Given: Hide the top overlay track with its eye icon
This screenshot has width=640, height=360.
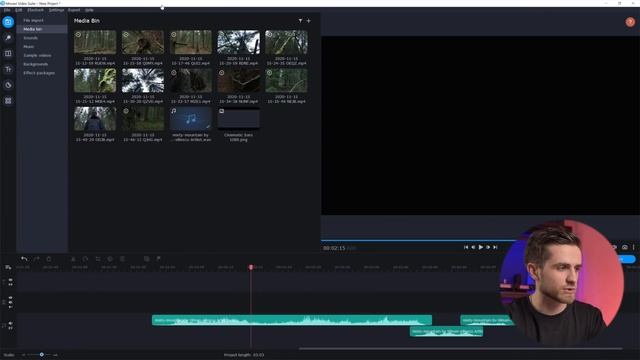Looking at the screenshot, I should [10, 280].
